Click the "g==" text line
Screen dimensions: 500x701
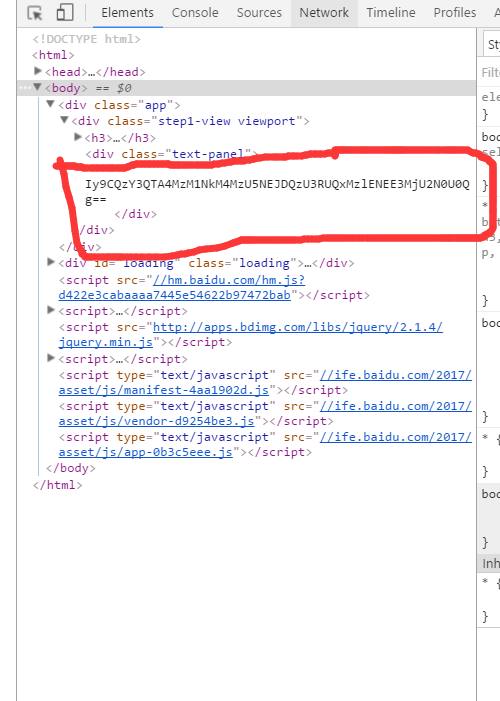tap(96, 200)
